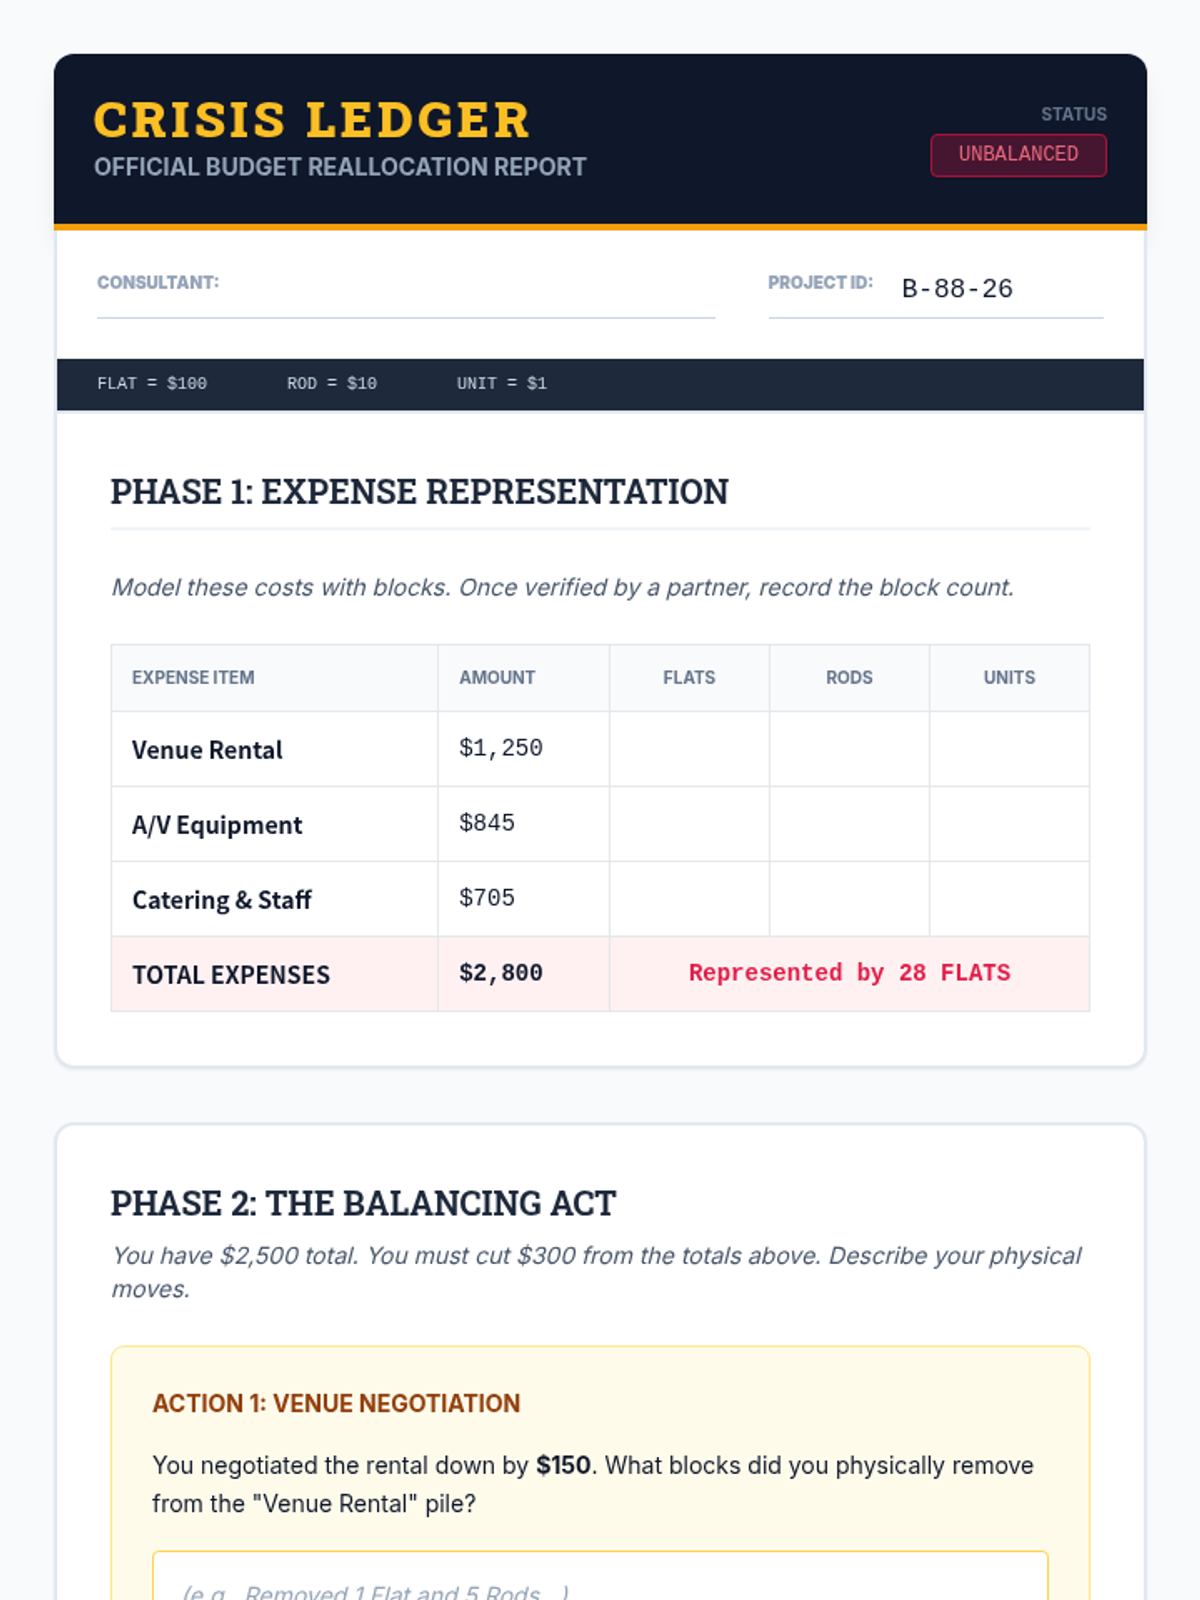The height and width of the screenshot is (1600, 1200).
Task: Click the Consultant name input field
Action: click(x=466, y=288)
